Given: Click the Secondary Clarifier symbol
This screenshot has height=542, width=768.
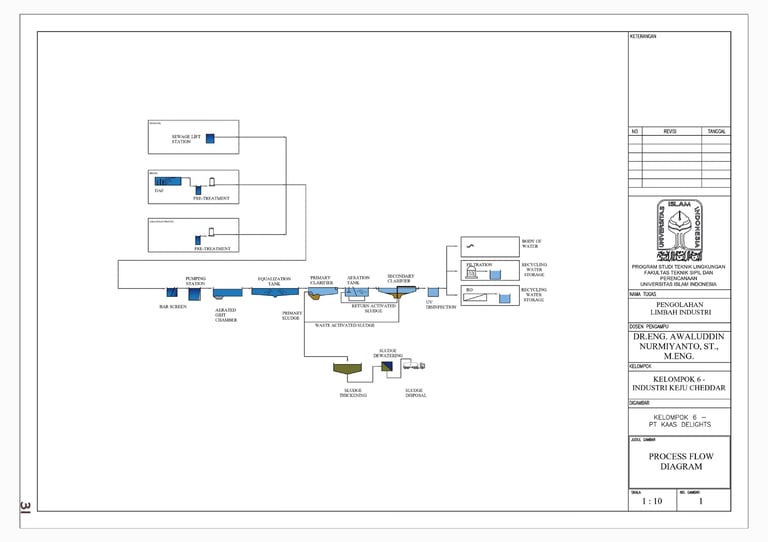Looking at the screenshot, I should coord(397,292).
